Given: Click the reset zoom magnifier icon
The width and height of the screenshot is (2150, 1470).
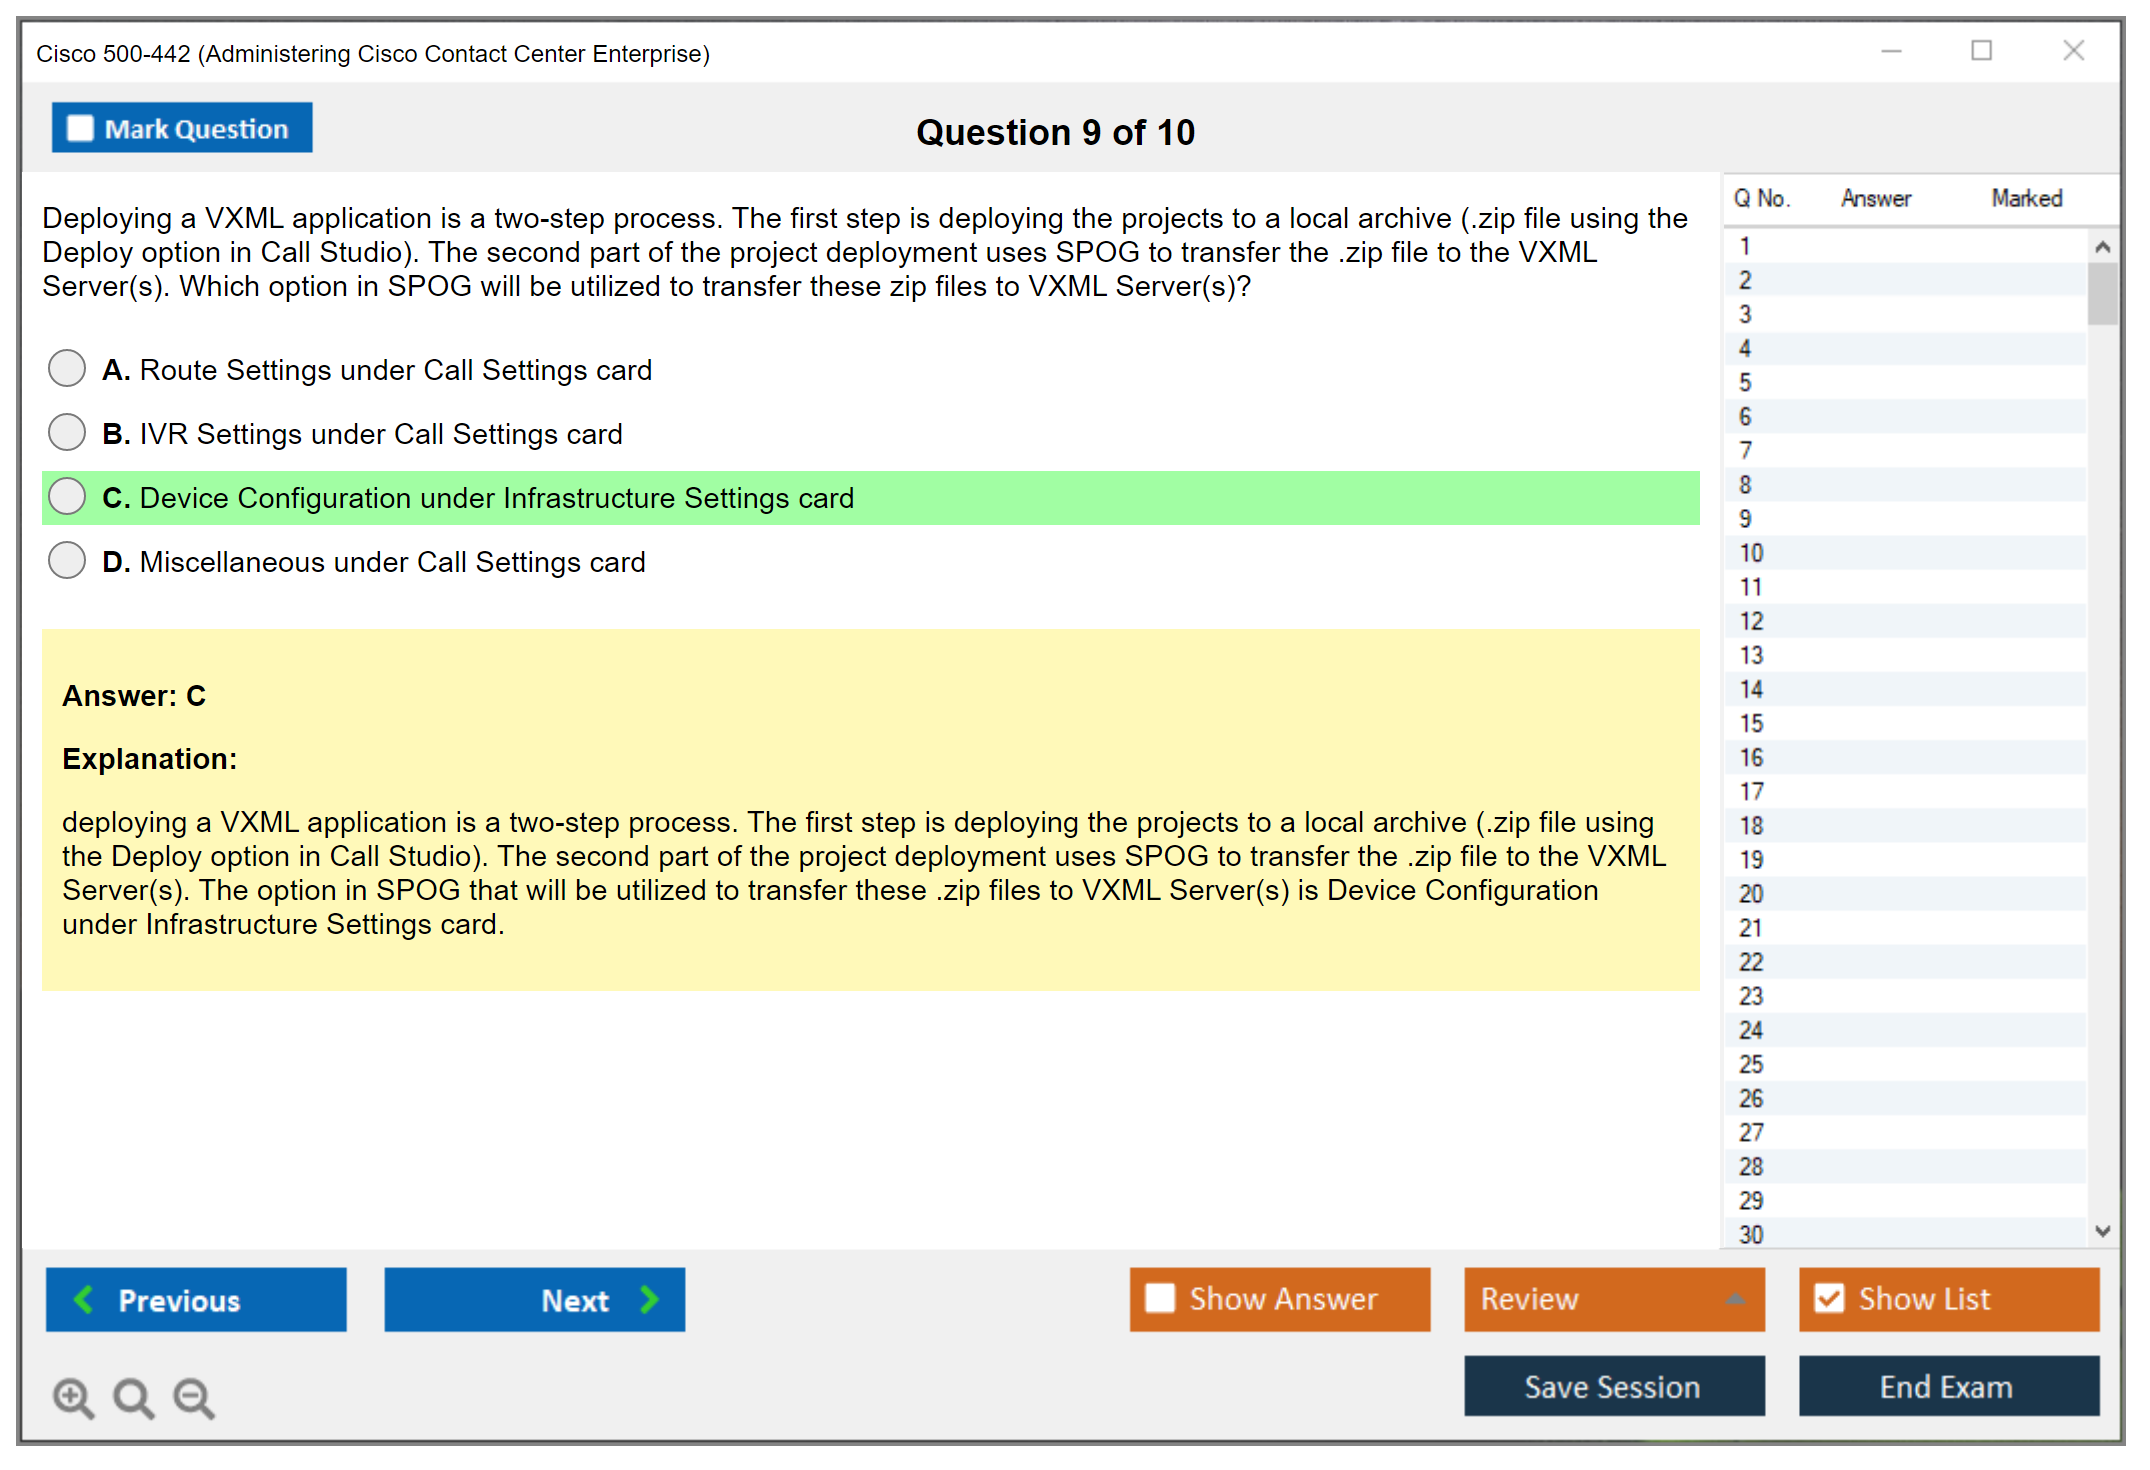Looking at the screenshot, I should (133, 1397).
